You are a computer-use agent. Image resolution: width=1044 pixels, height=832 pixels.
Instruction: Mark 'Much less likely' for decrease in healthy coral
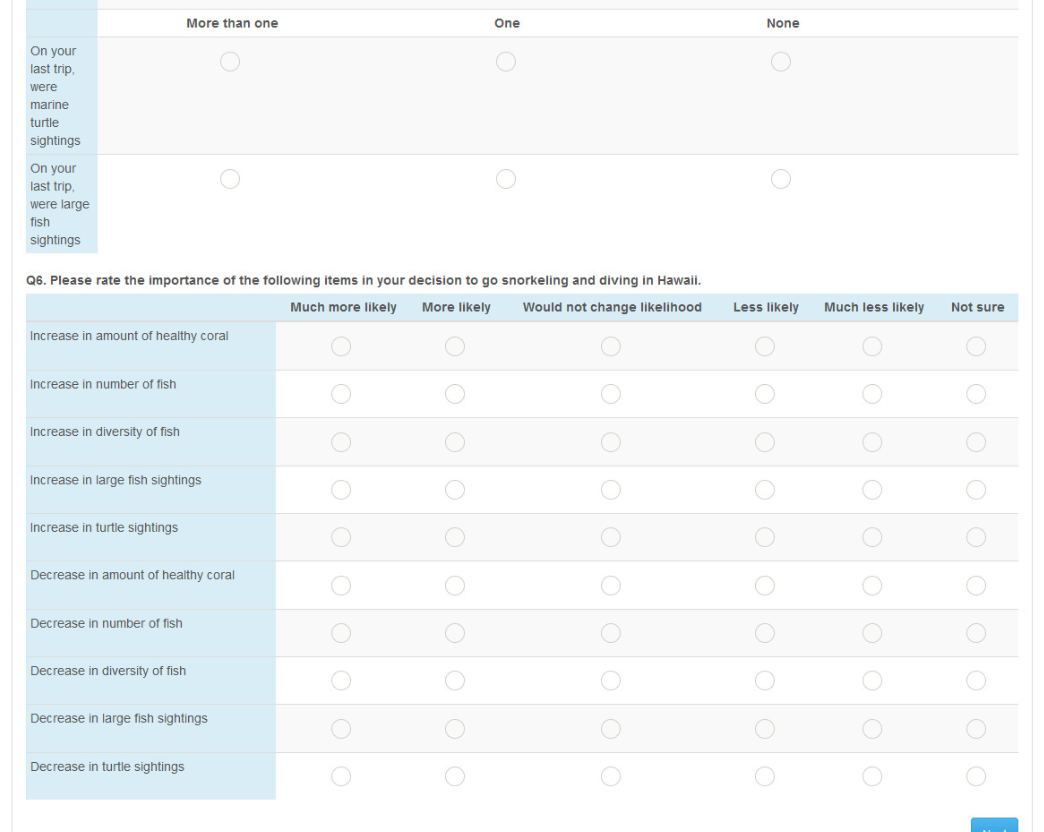[872, 585]
